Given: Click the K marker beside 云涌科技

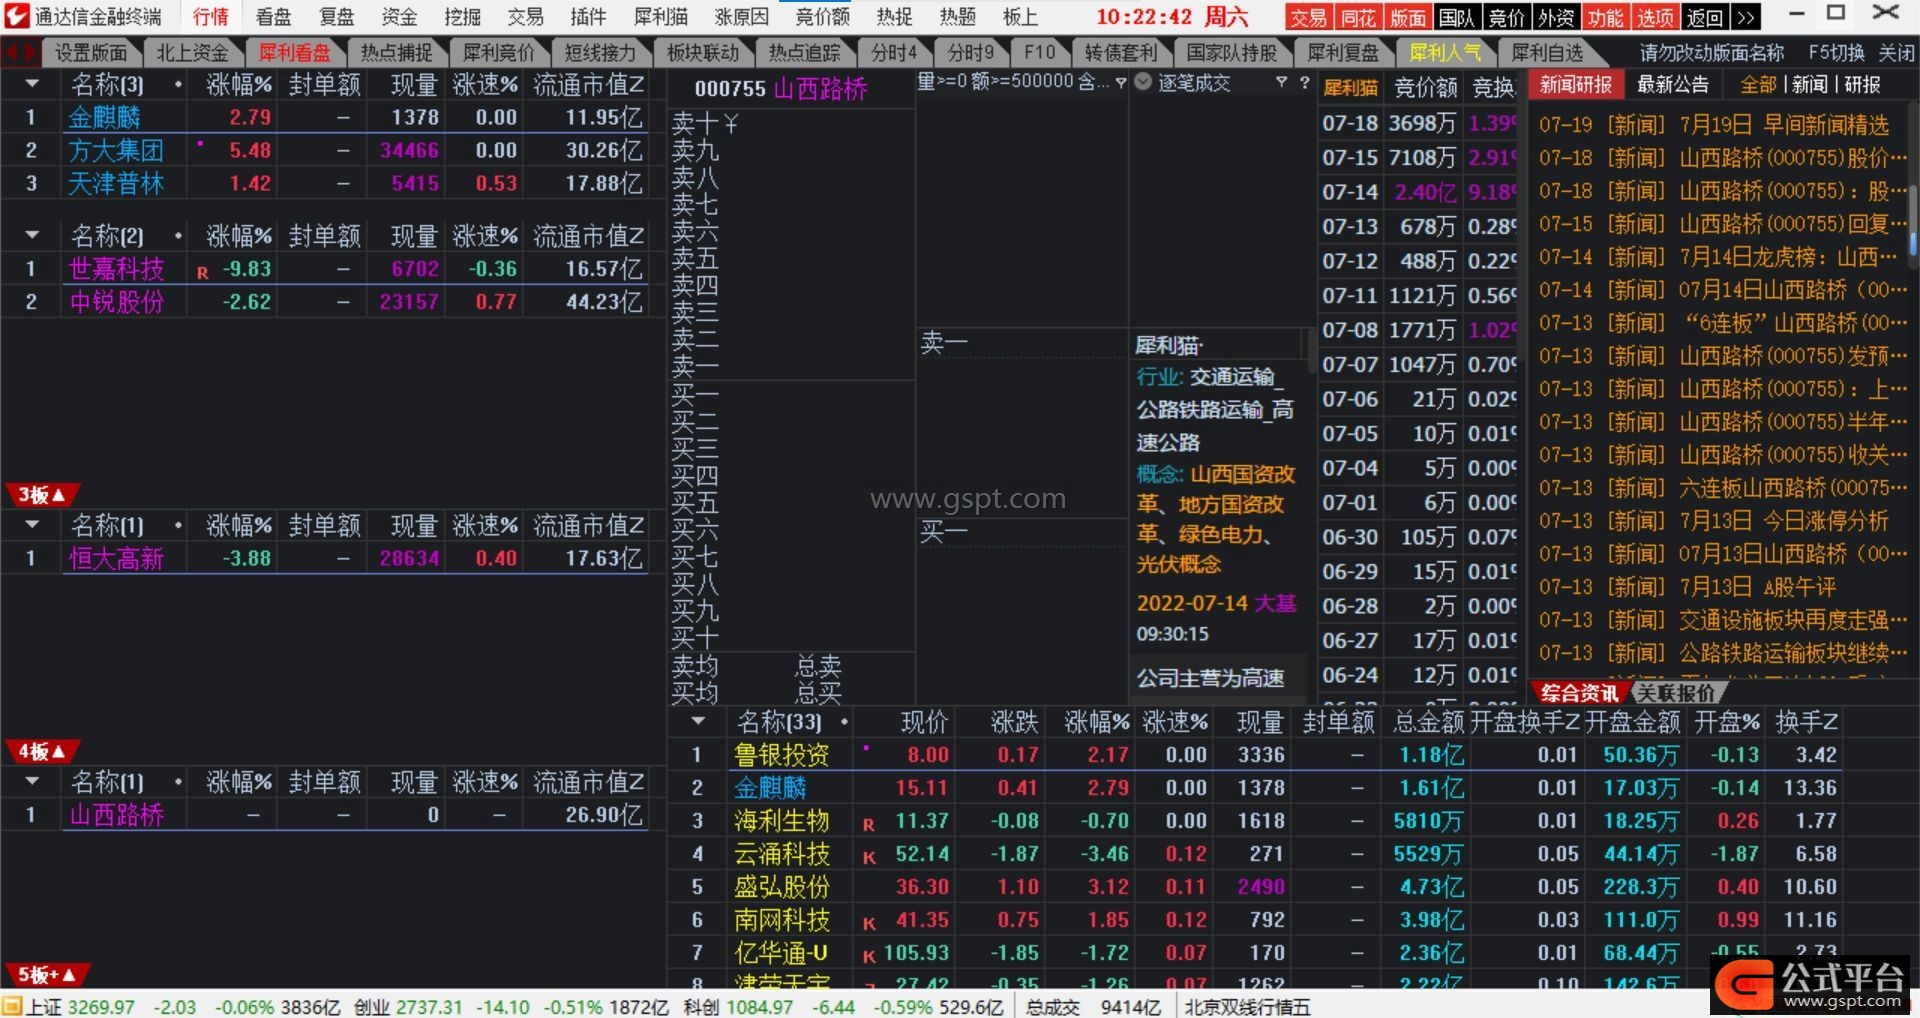Looking at the screenshot, I should [869, 857].
